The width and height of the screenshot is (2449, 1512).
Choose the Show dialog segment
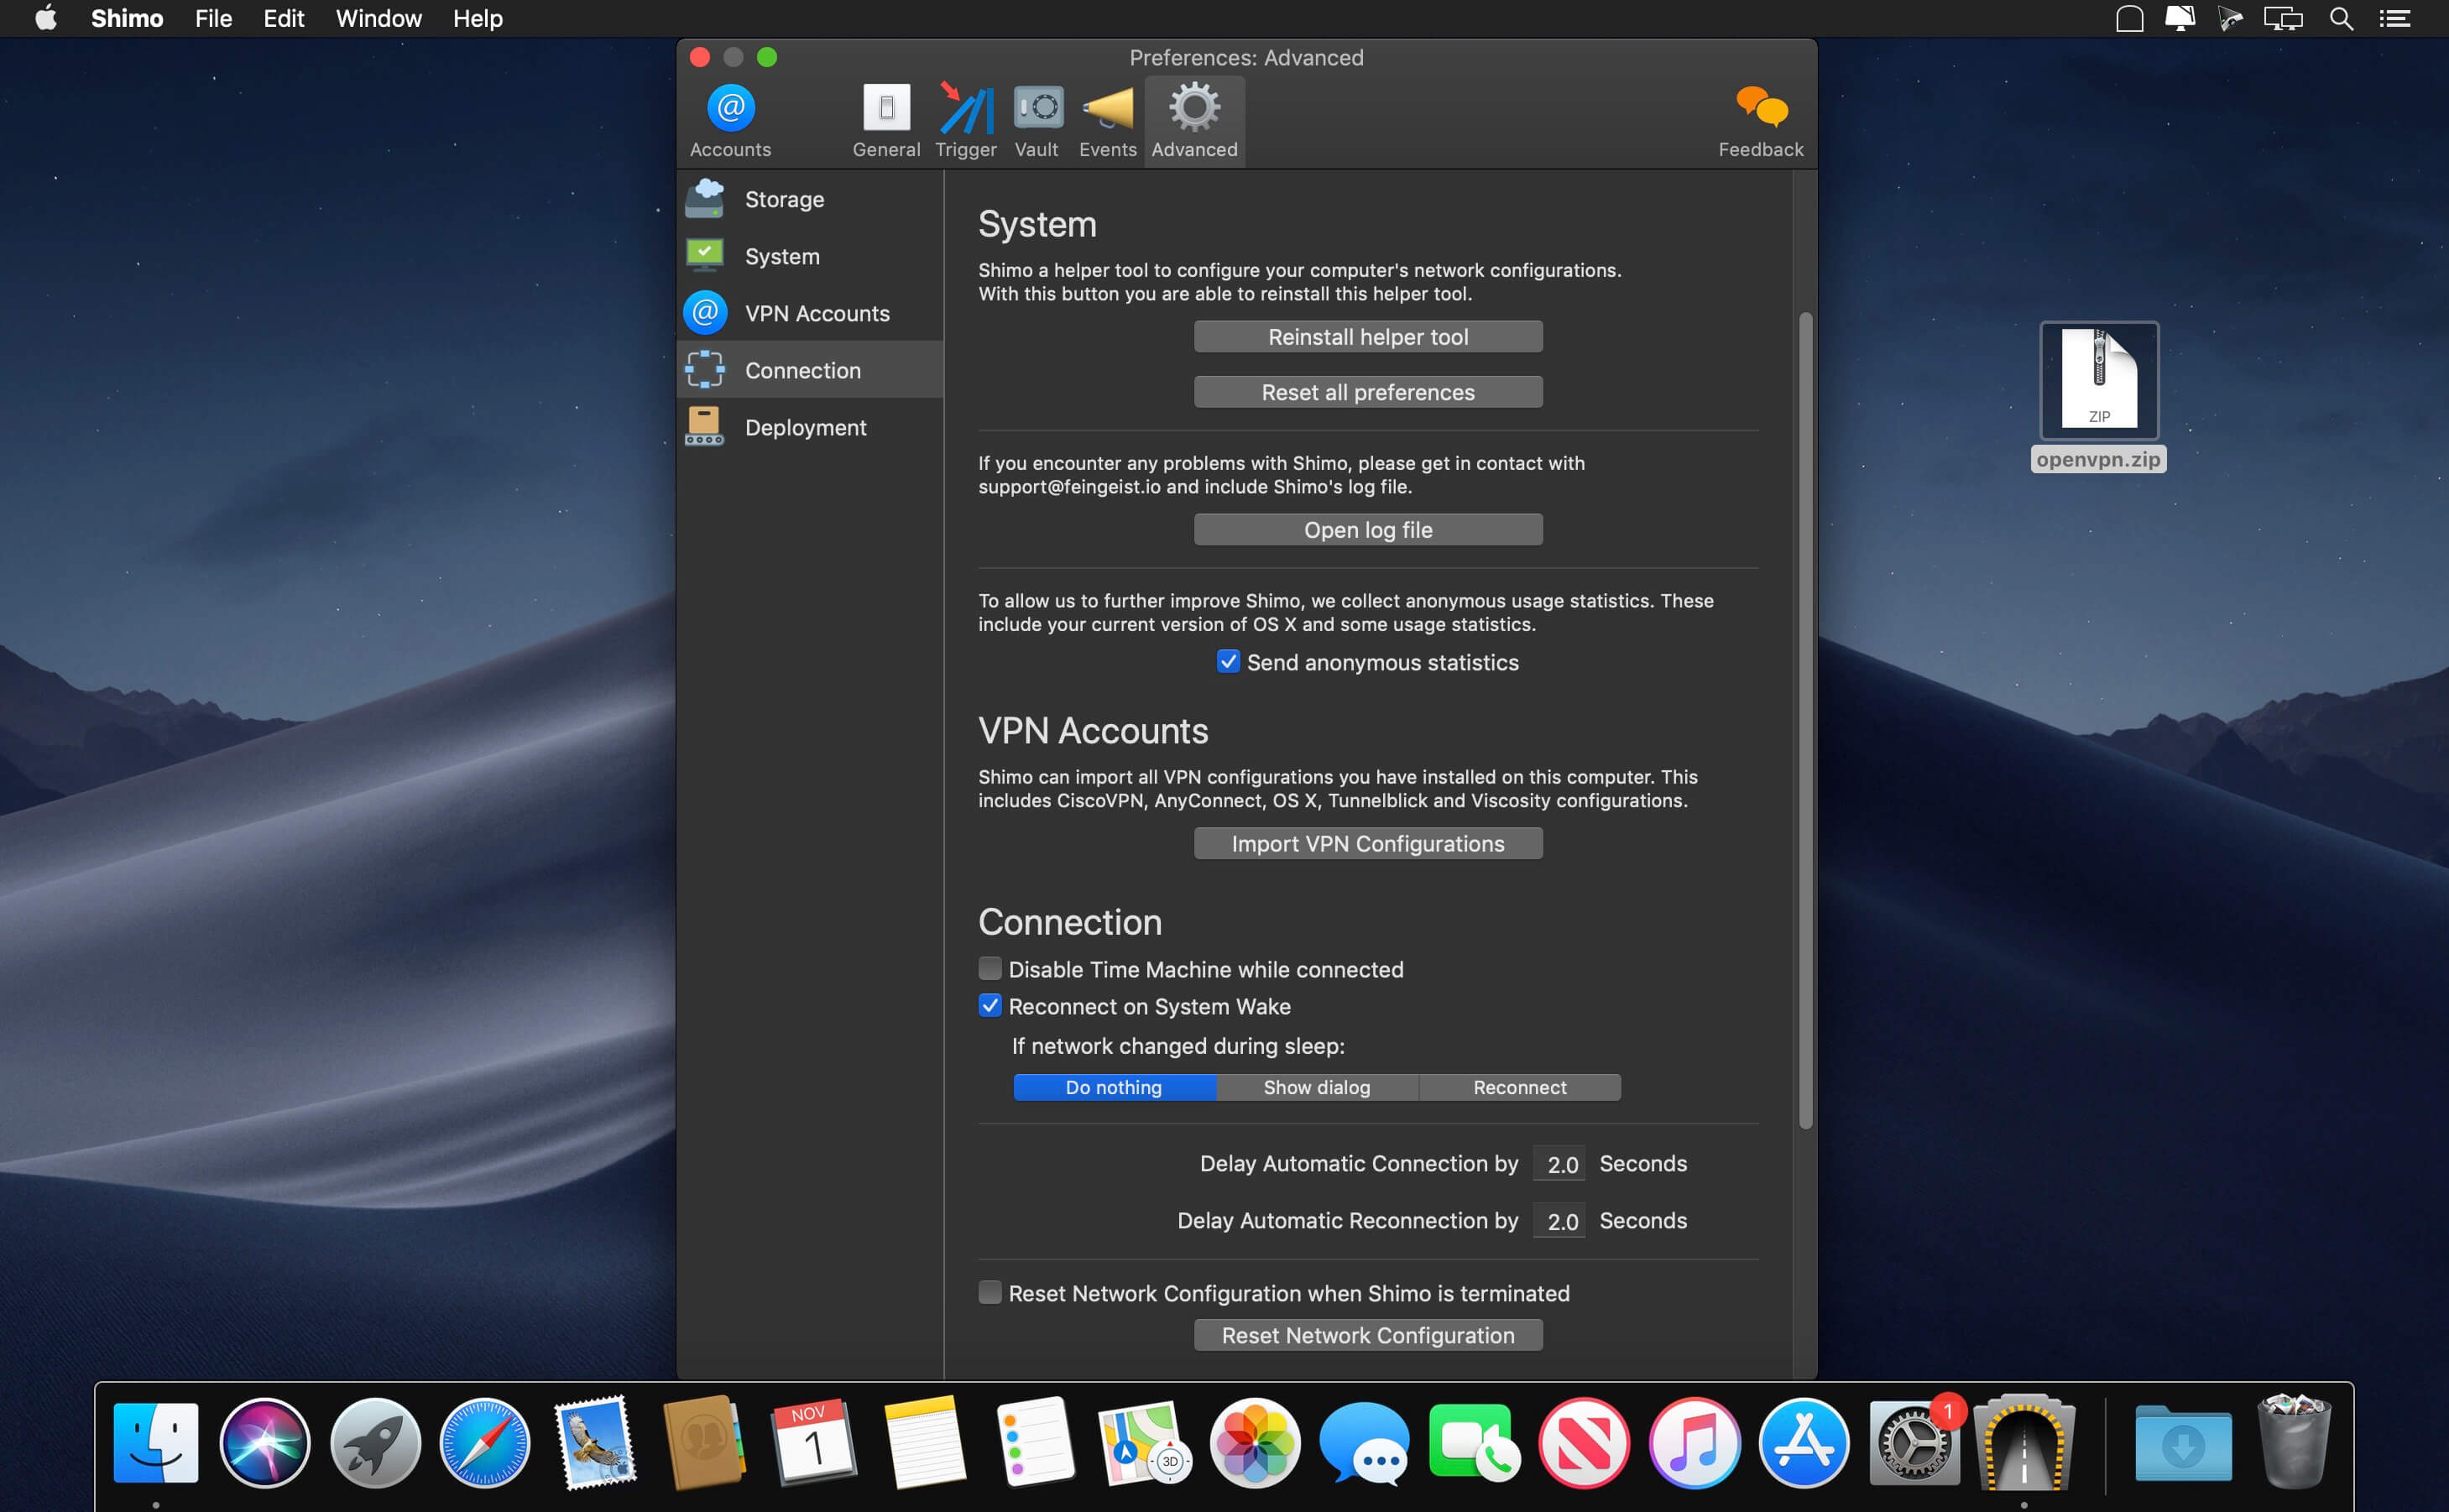[x=1316, y=1087]
